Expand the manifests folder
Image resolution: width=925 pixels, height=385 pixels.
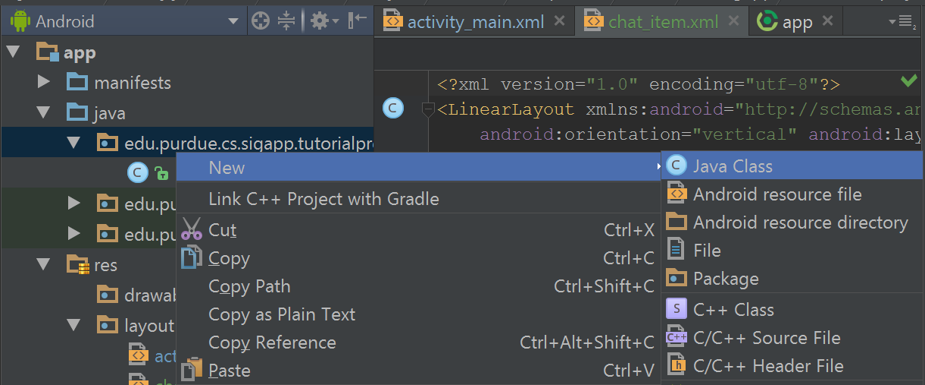click(x=44, y=82)
